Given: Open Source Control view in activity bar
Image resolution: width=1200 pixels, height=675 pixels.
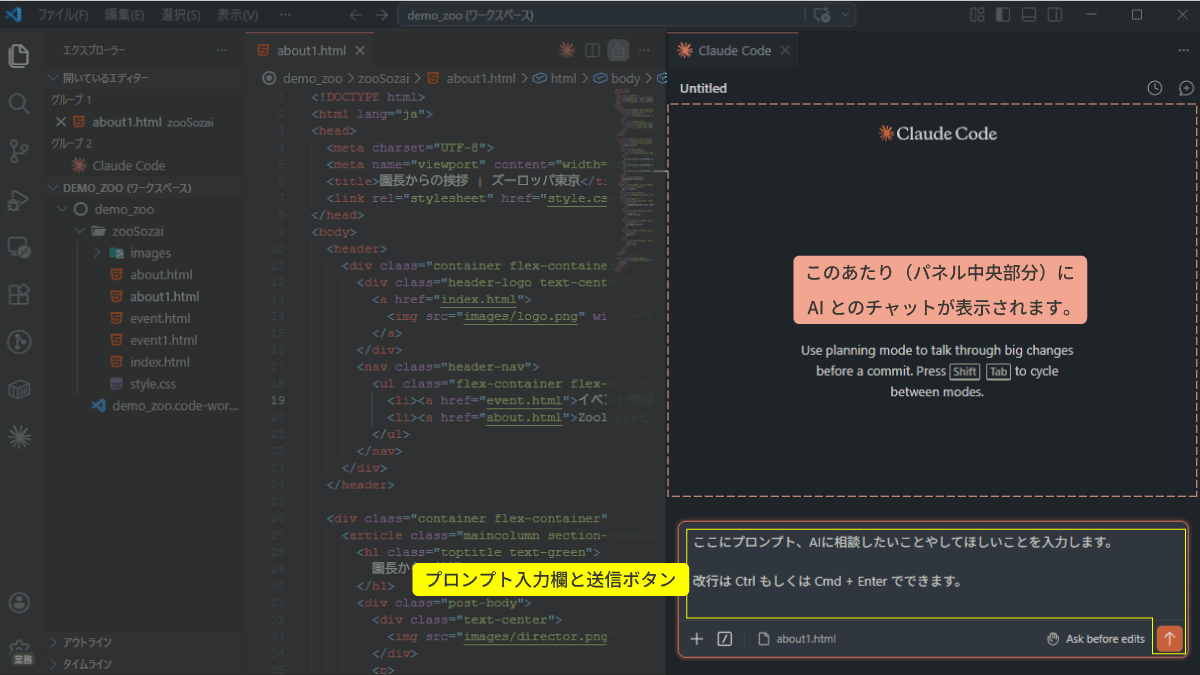Looking at the screenshot, I should coord(18,151).
